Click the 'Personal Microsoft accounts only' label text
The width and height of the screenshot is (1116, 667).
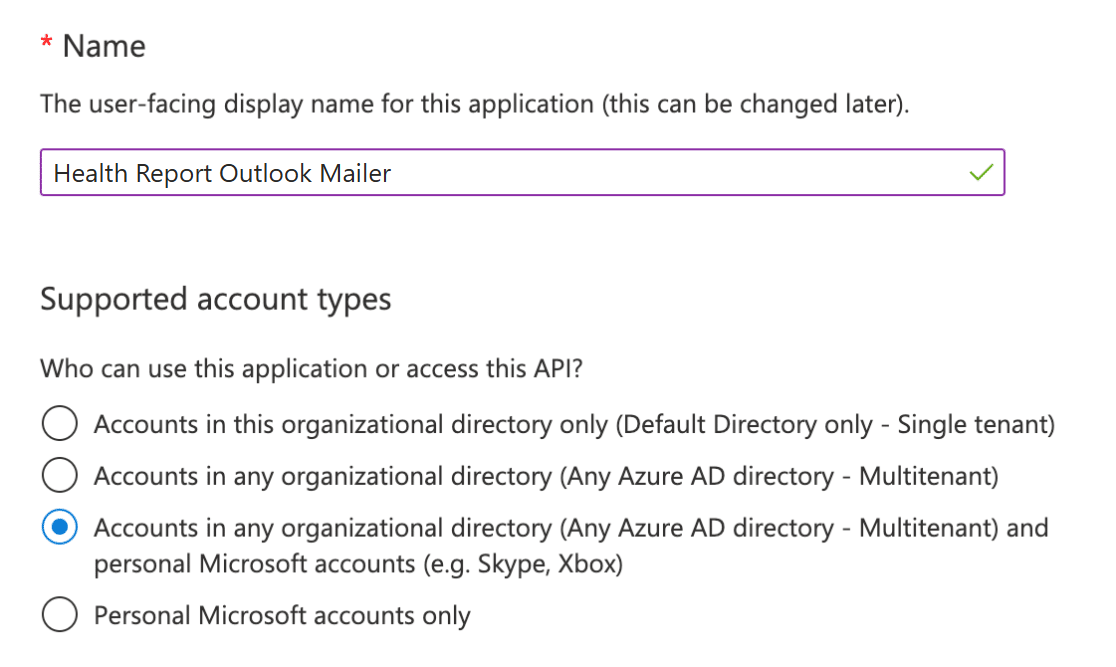coord(282,616)
